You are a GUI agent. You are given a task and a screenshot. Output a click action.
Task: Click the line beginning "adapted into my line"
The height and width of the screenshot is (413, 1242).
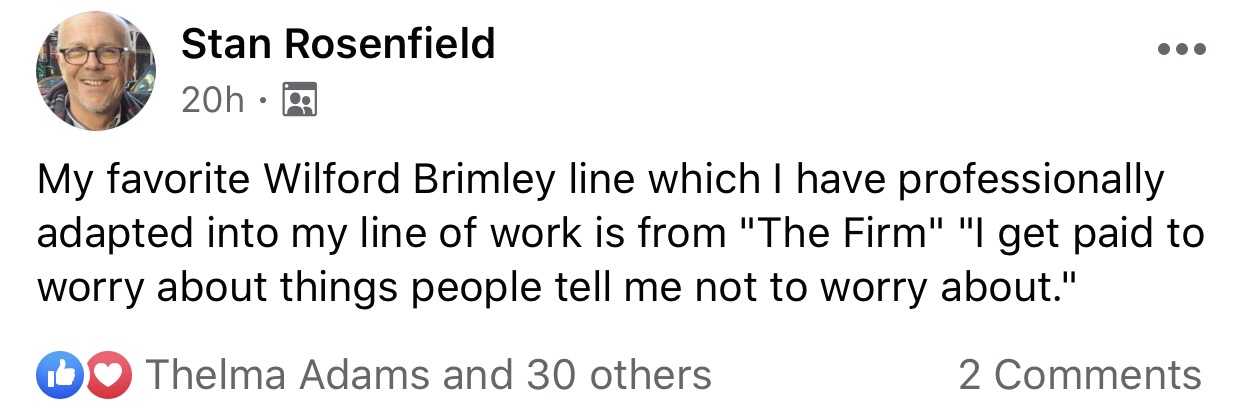click(x=620, y=236)
